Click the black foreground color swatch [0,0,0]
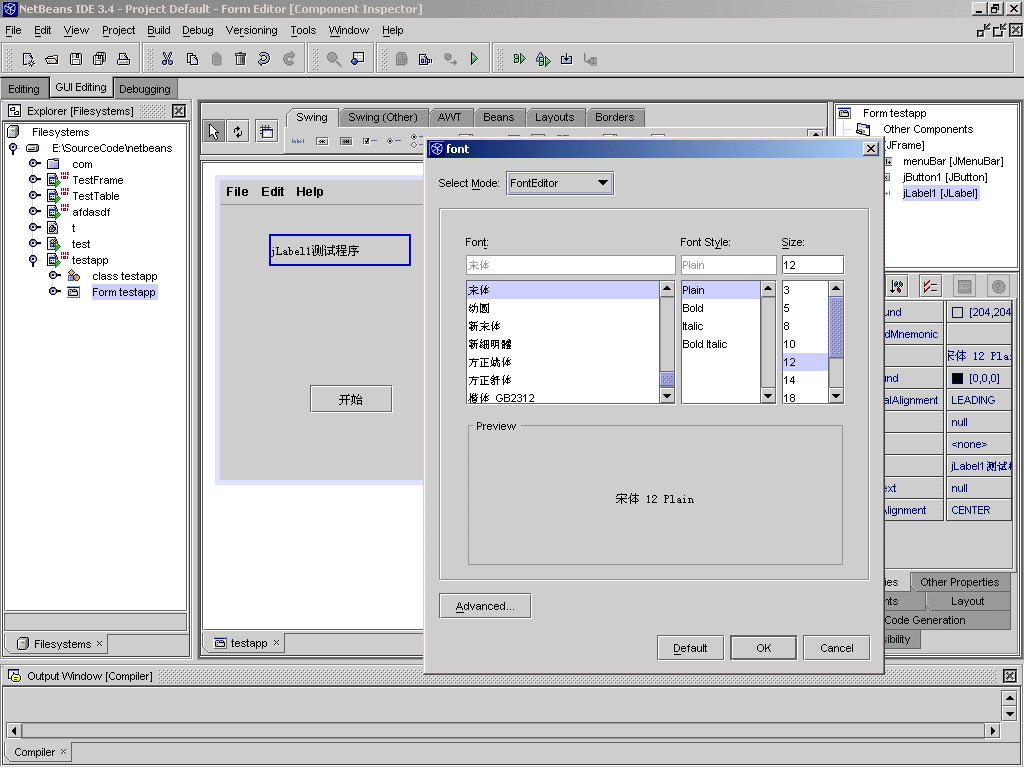Viewport: 1024px width, 768px height. pyautogui.click(x=957, y=378)
